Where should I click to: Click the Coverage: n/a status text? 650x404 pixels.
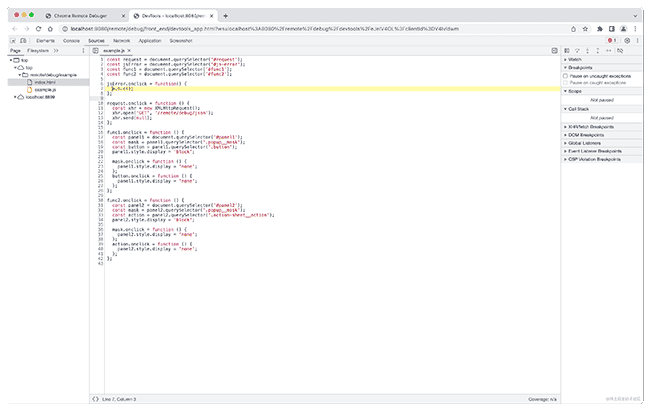point(542,399)
